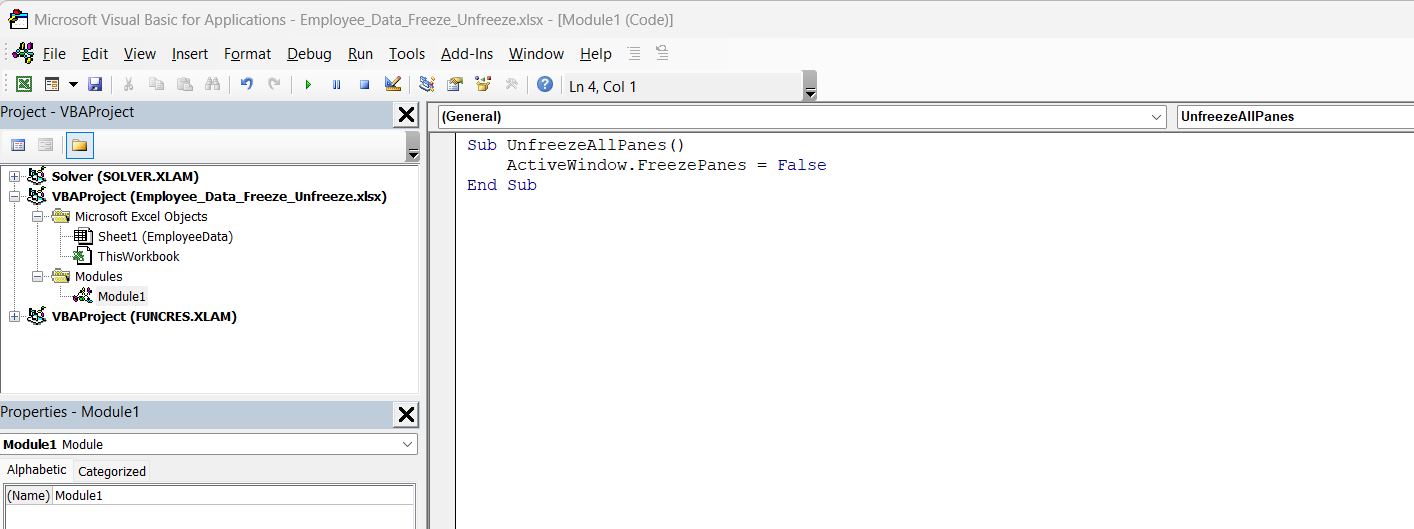Open the File menu

[x=54, y=54]
